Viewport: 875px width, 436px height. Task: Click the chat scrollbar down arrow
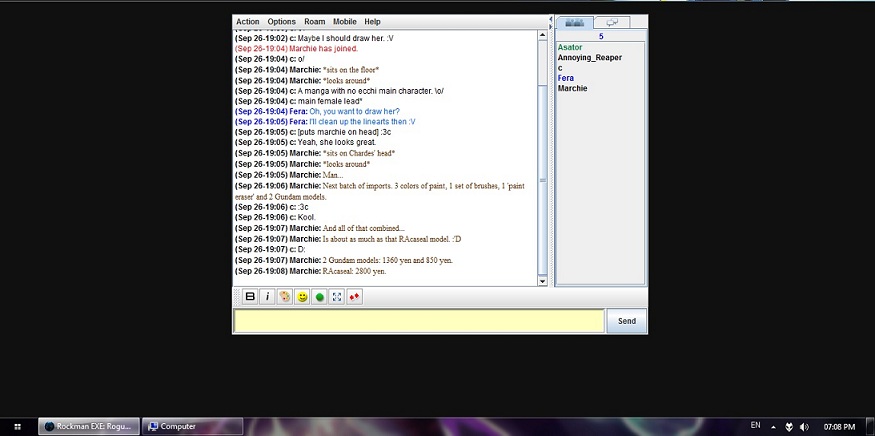[542, 281]
